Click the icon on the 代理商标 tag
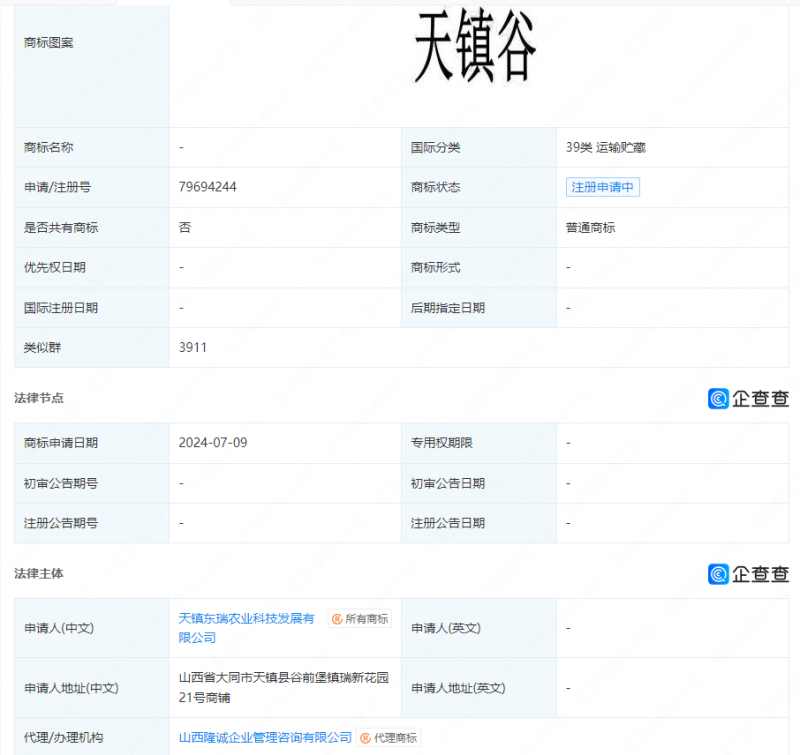Screen dimensions: 800x755 click(x=366, y=738)
